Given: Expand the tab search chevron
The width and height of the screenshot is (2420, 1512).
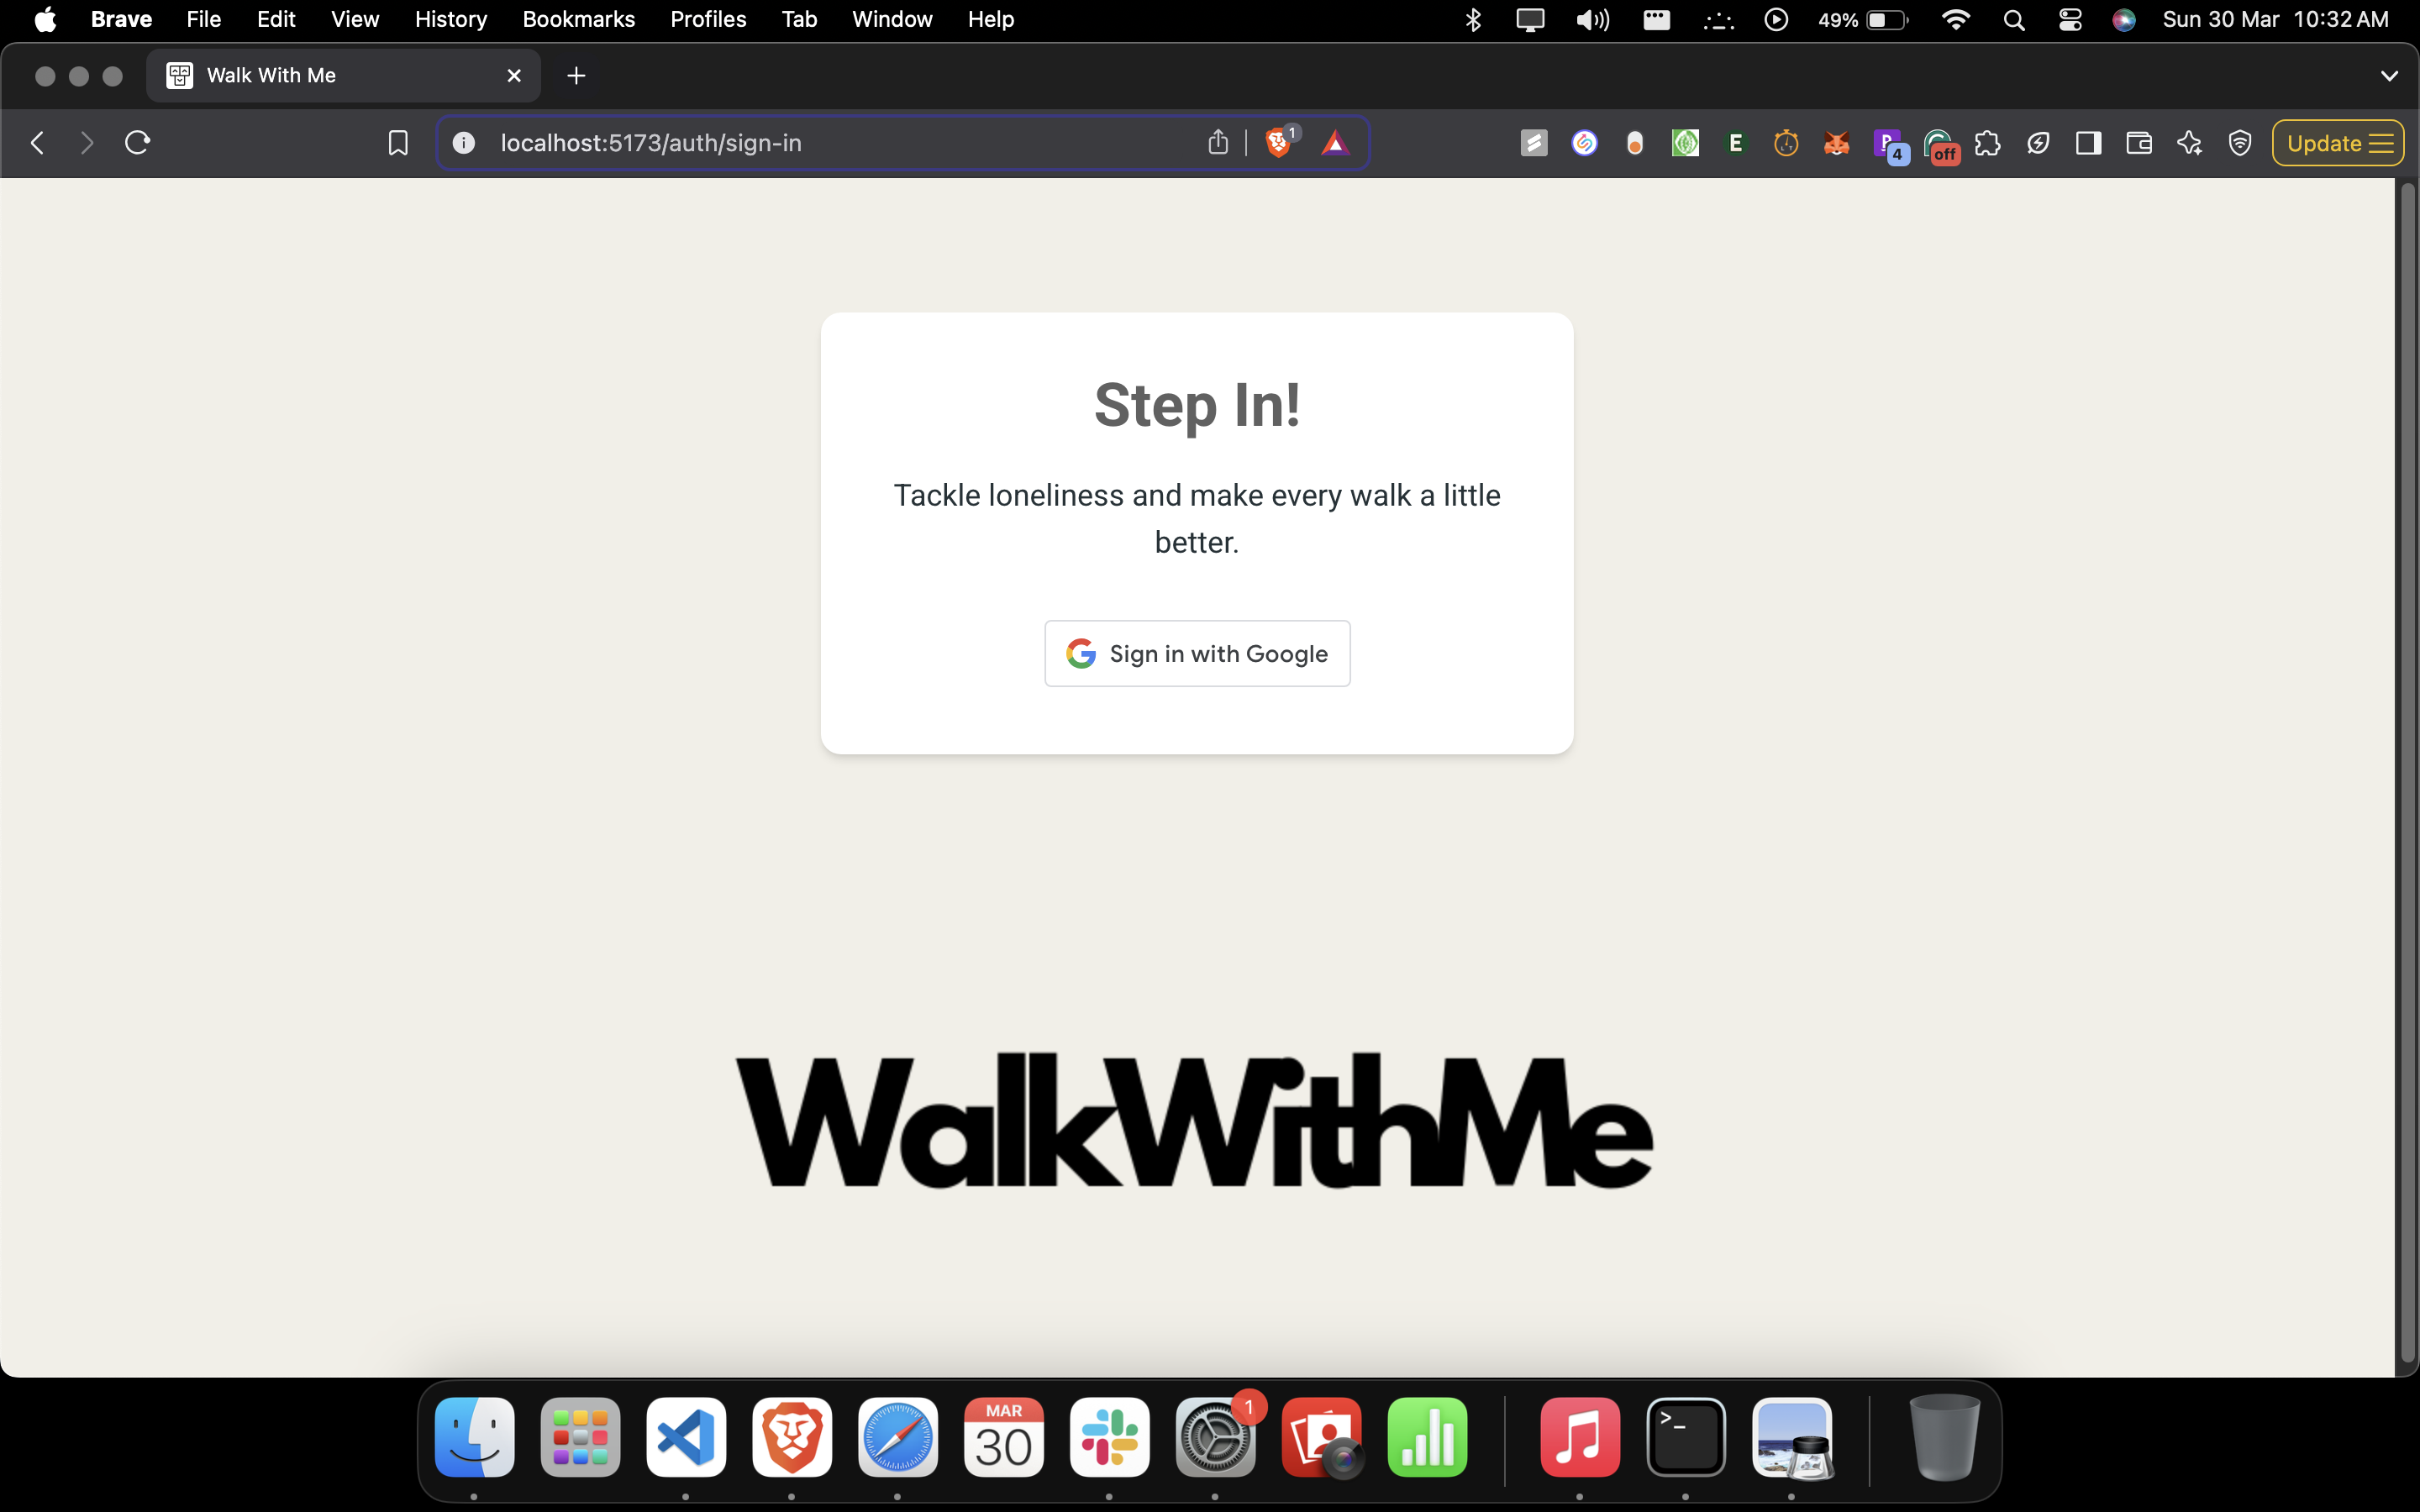Looking at the screenshot, I should click(2389, 76).
